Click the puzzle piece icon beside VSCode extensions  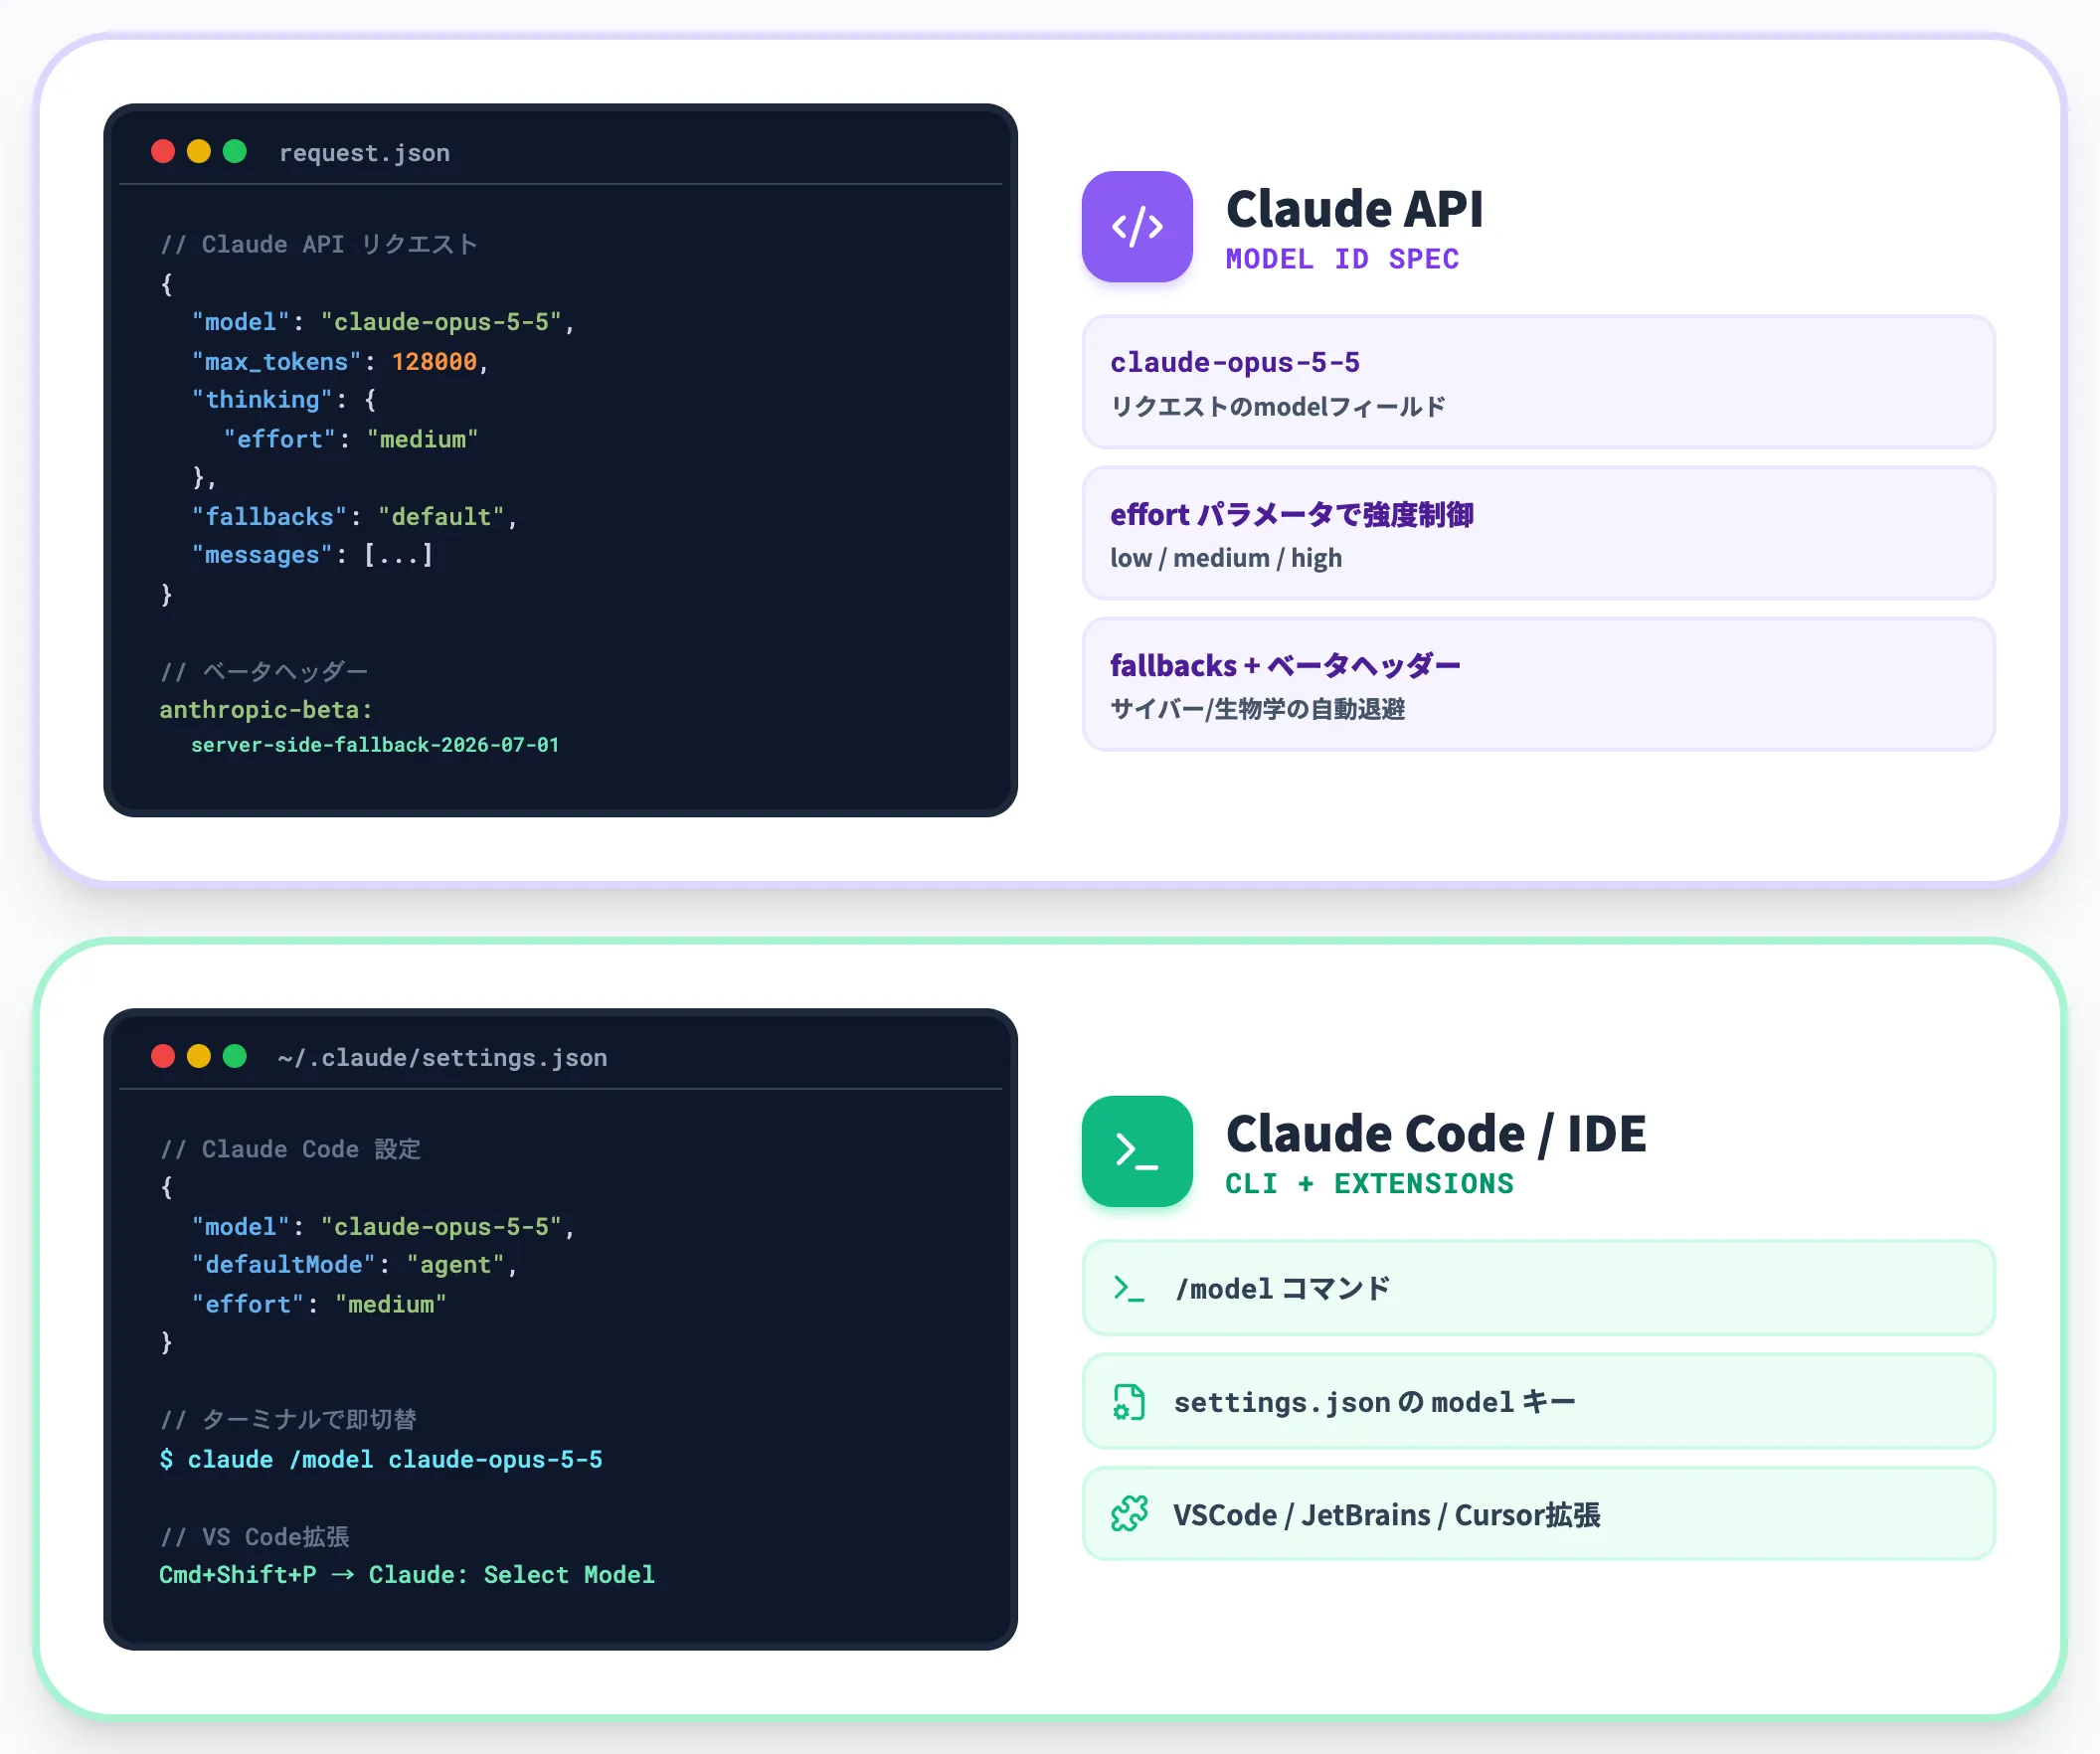1129,1514
